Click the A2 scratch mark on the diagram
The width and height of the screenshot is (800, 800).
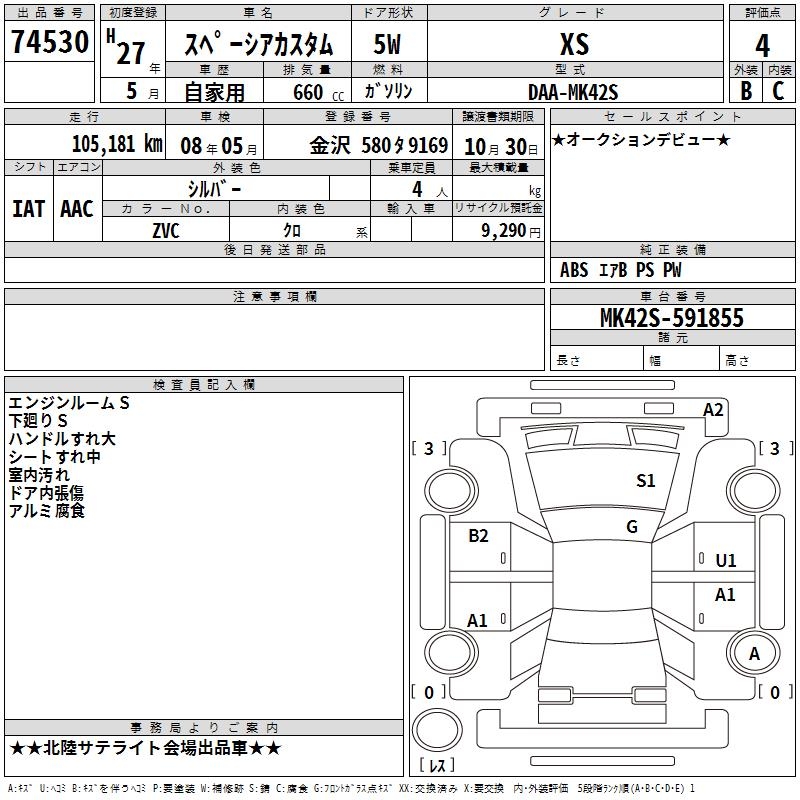(713, 410)
